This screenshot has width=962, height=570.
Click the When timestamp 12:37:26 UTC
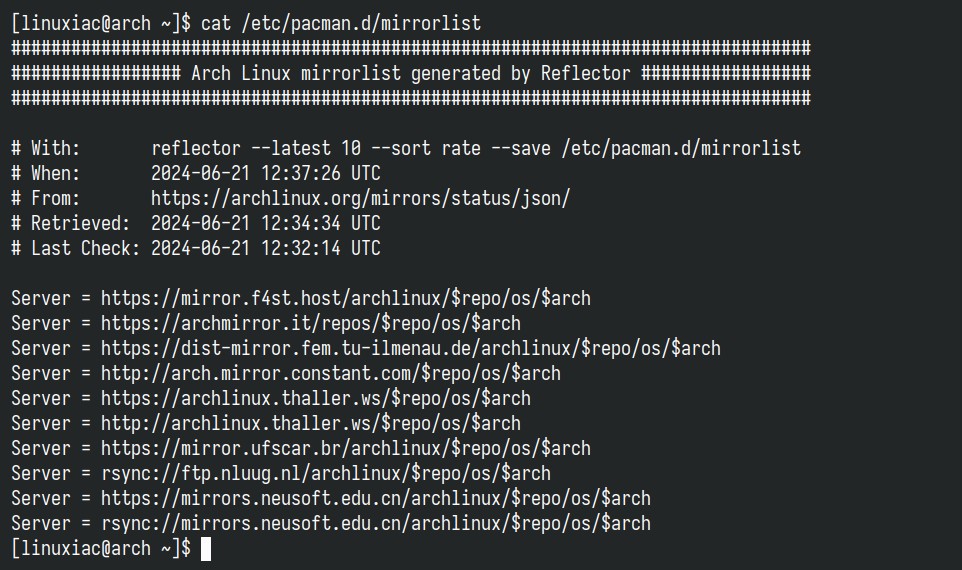[266, 174]
